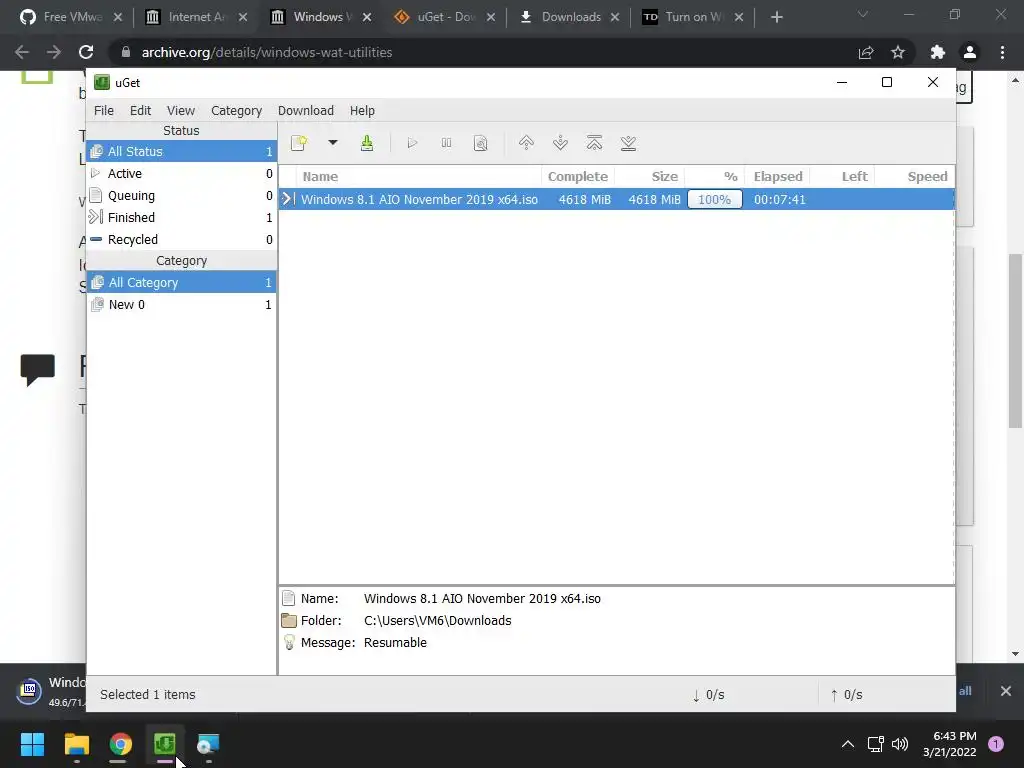Screen dimensions: 1024x768
Task: Go back in the Chrome browser
Action: pos(22,52)
